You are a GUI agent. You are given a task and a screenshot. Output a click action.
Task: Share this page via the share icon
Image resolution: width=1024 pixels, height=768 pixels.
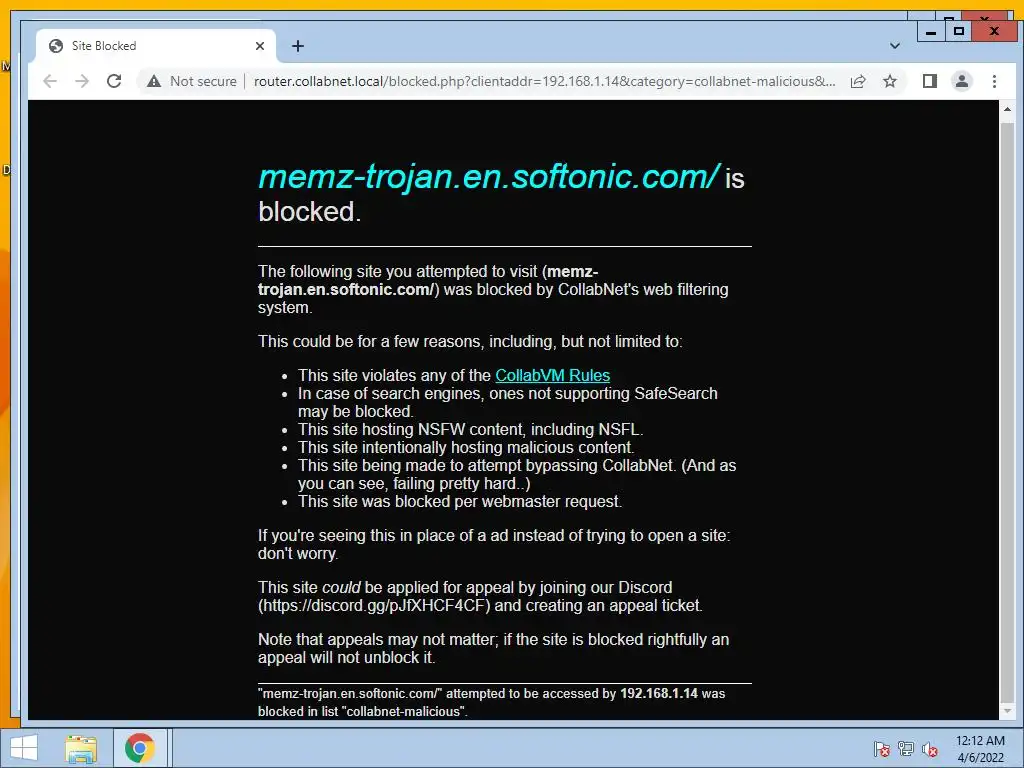[x=858, y=81]
